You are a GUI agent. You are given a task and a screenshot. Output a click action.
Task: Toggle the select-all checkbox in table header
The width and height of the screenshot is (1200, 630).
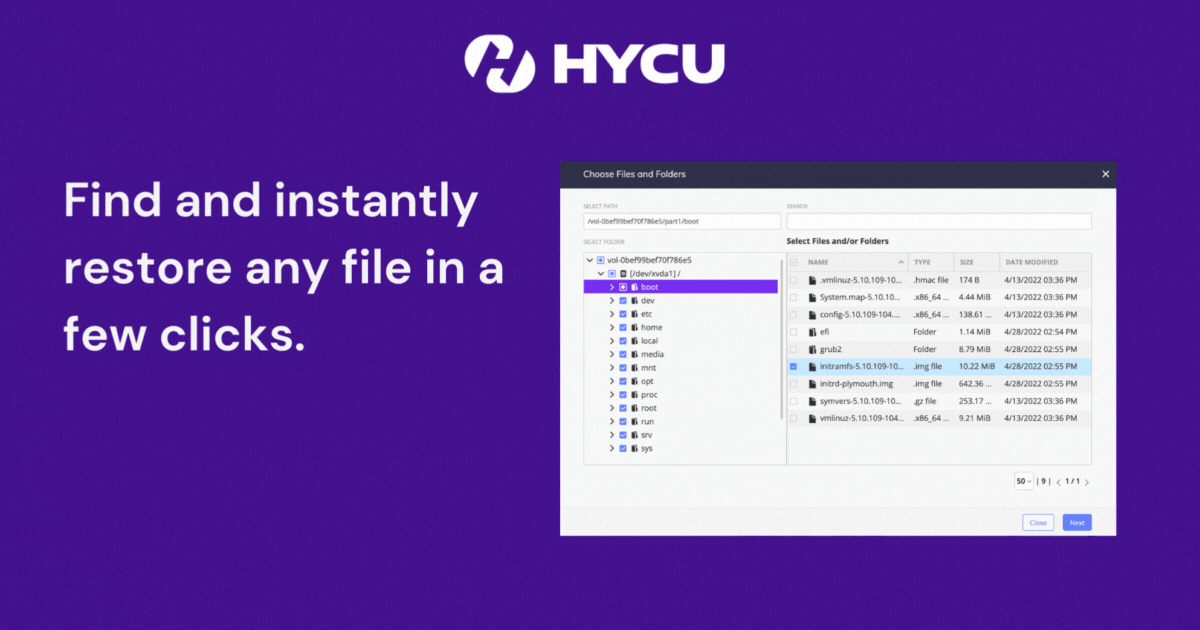click(x=794, y=262)
